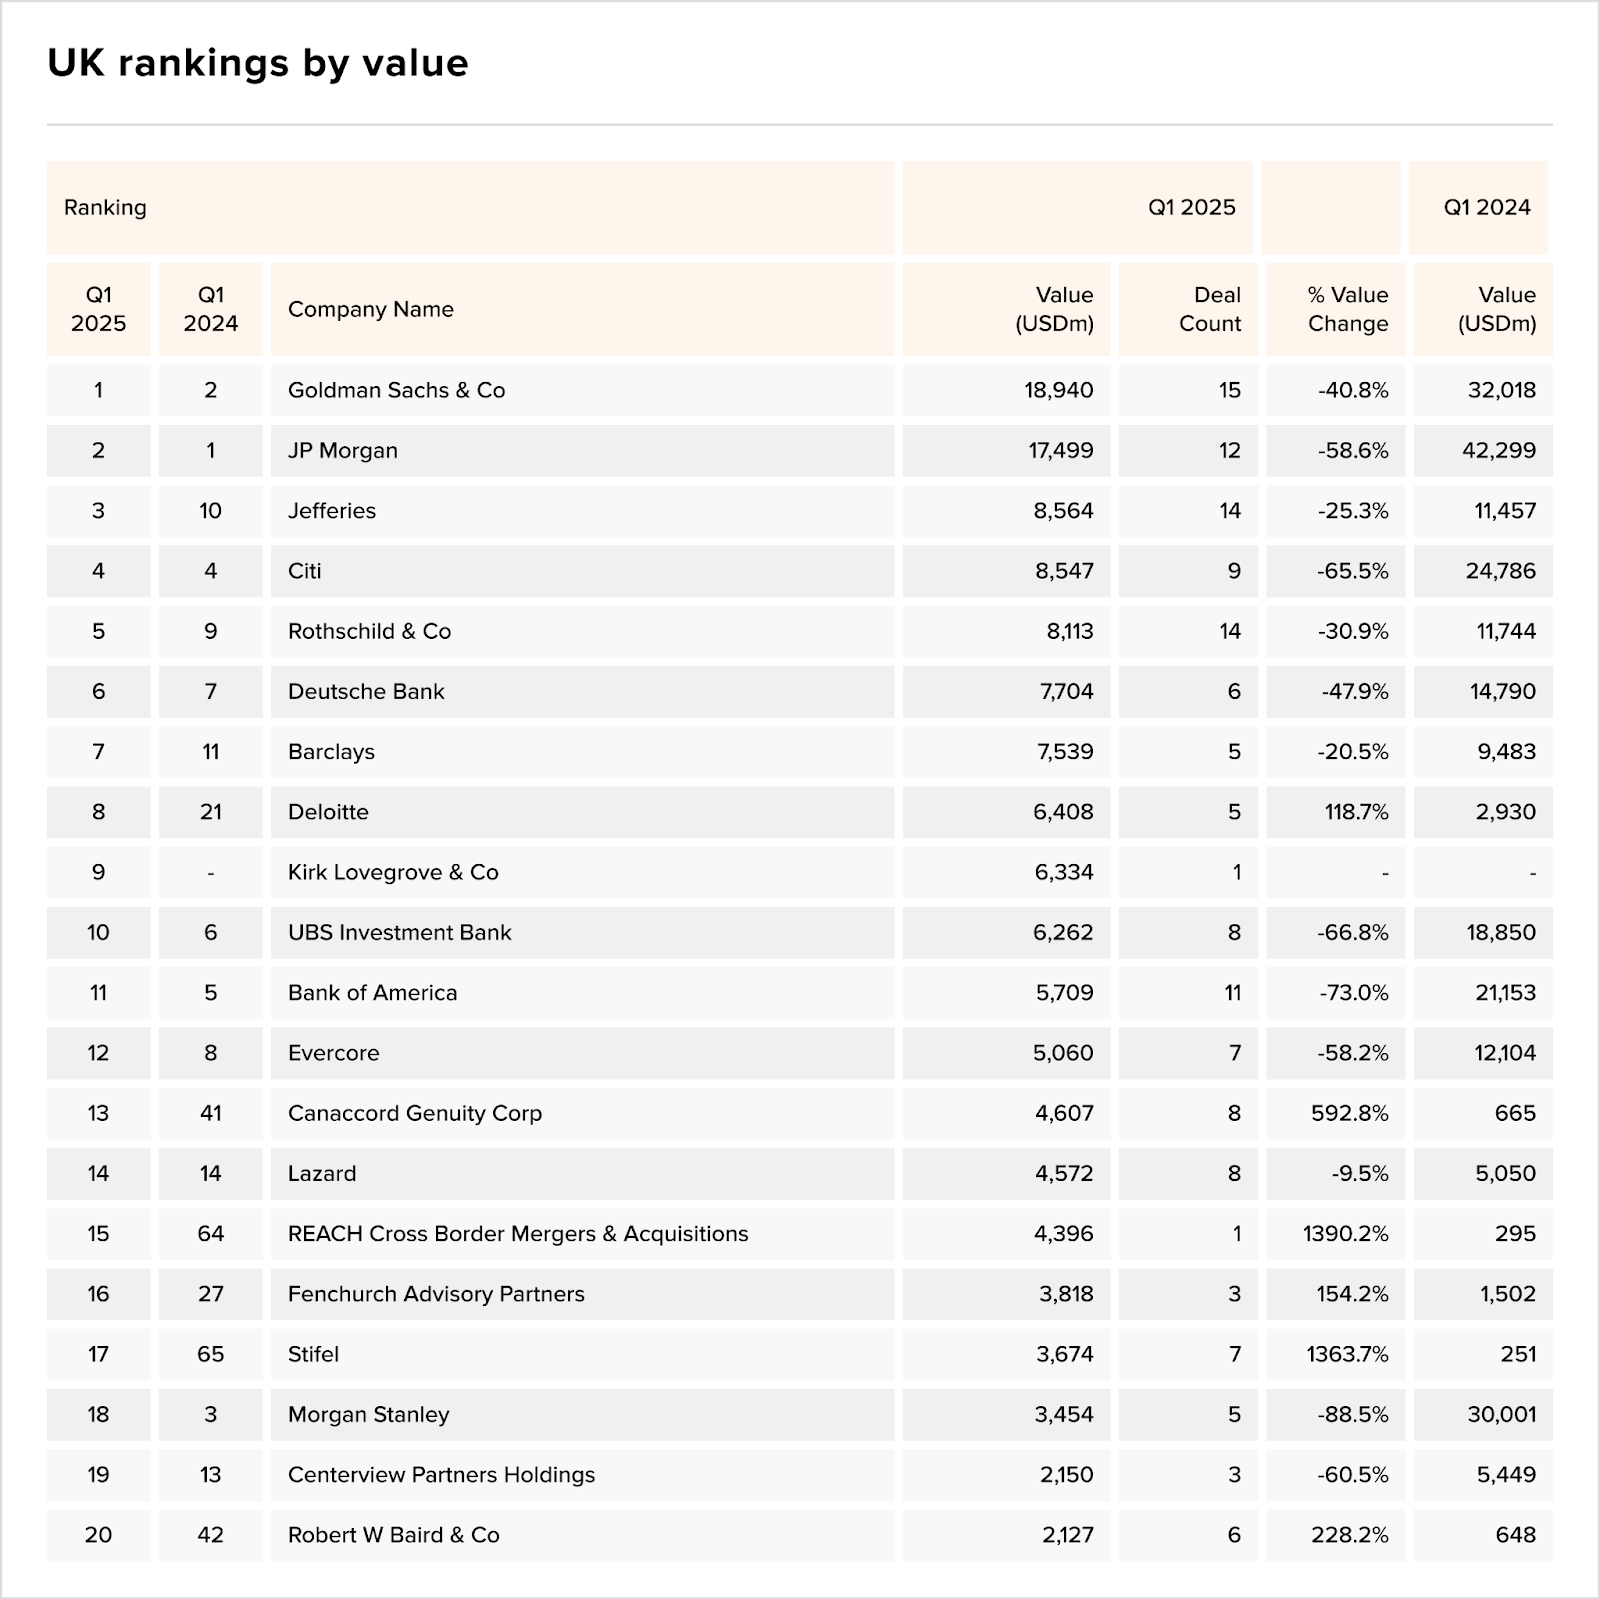Image resolution: width=1600 pixels, height=1599 pixels.
Task: Select the Kirk Lovegrove & Co name
Action: pos(393,872)
